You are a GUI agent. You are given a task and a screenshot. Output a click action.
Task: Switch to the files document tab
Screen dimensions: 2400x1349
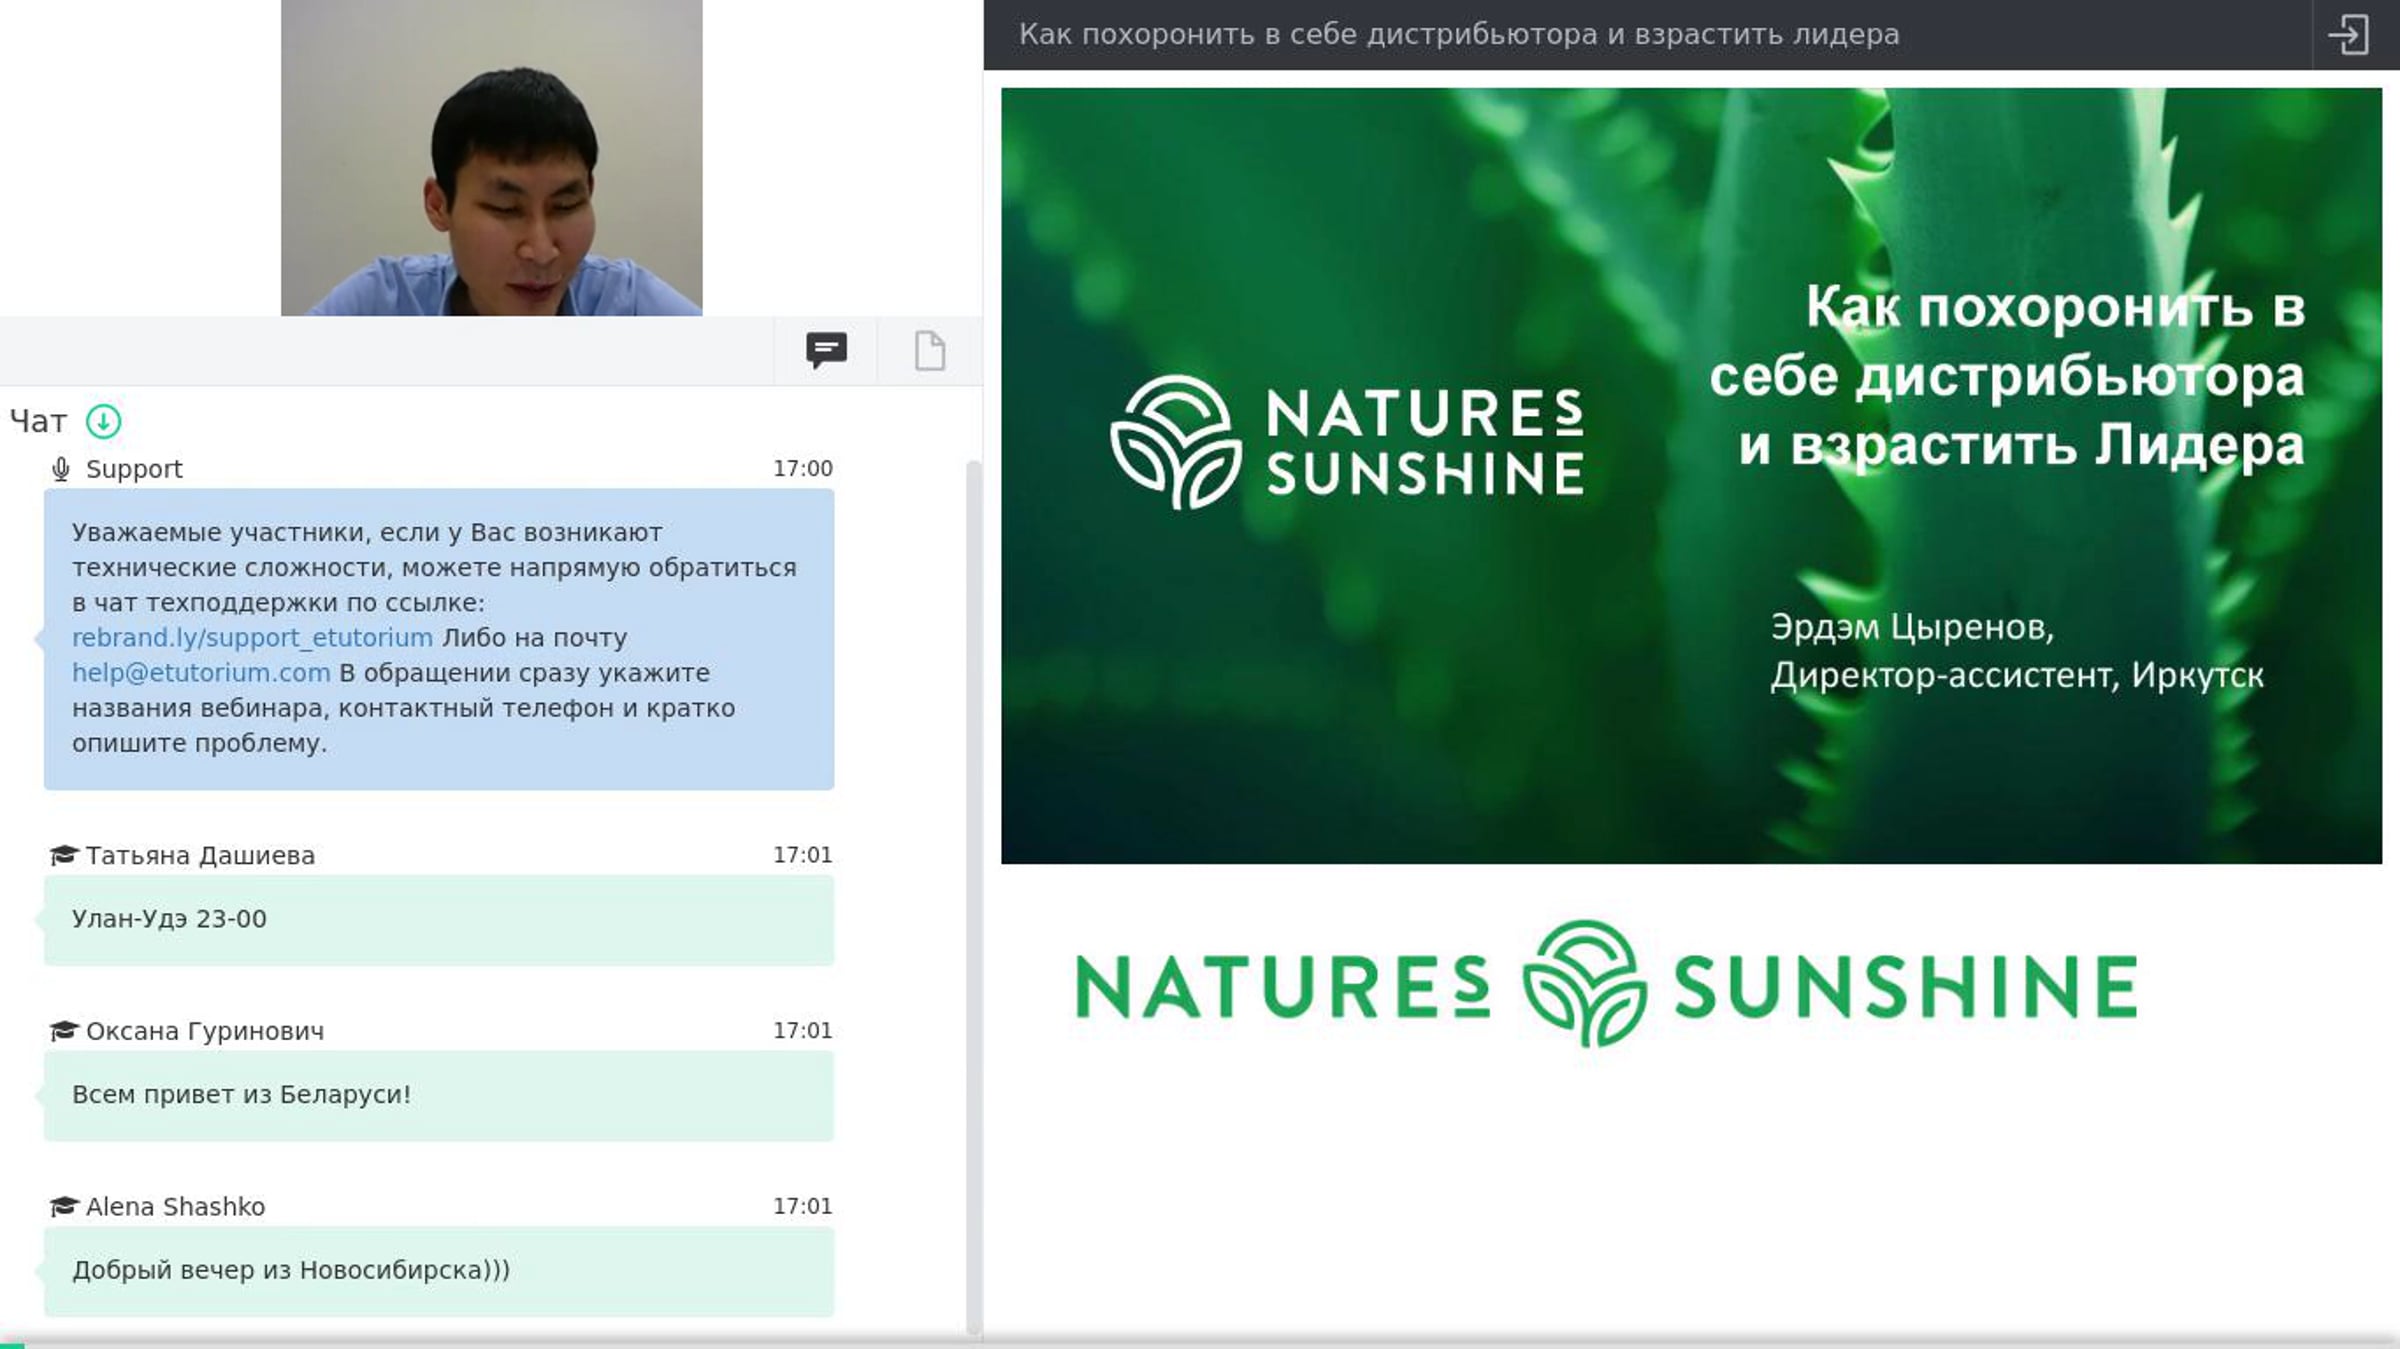[930, 351]
